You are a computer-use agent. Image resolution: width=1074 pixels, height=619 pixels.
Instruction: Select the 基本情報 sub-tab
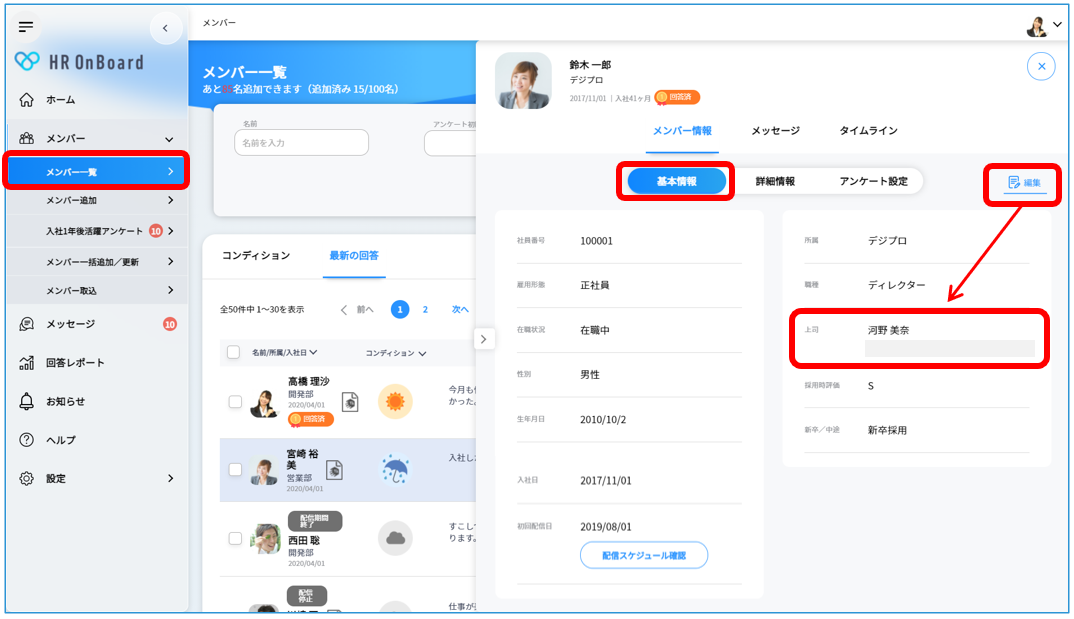pos(677,181)
